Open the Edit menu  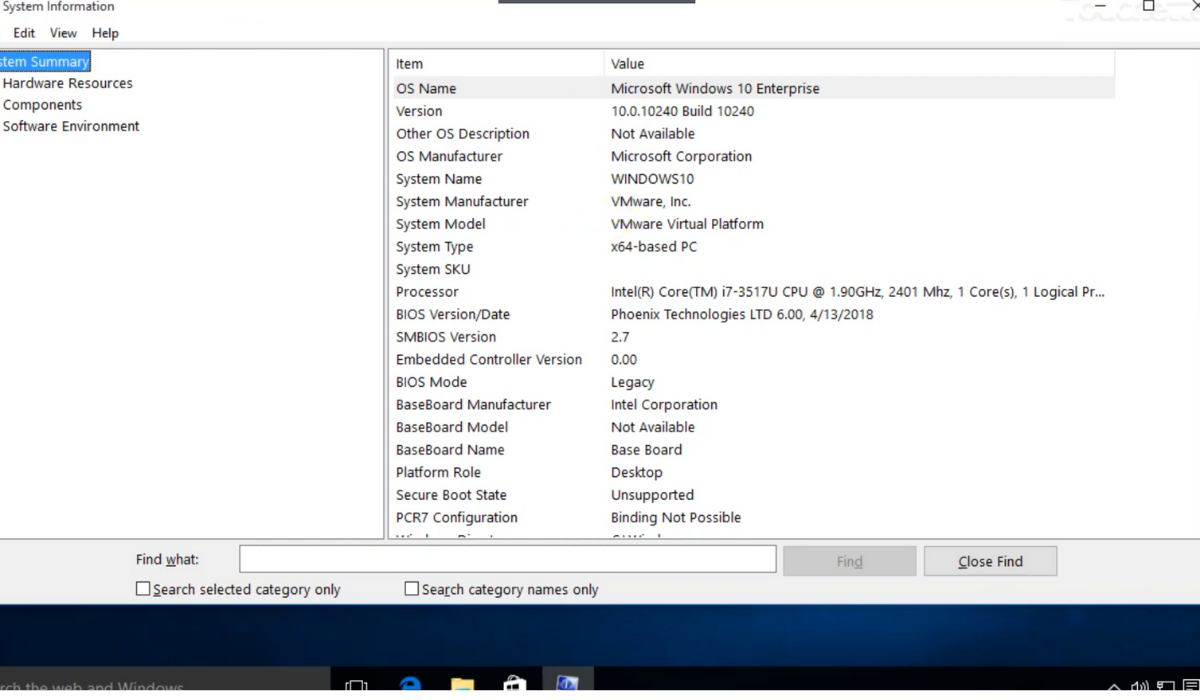pos(24,33)
